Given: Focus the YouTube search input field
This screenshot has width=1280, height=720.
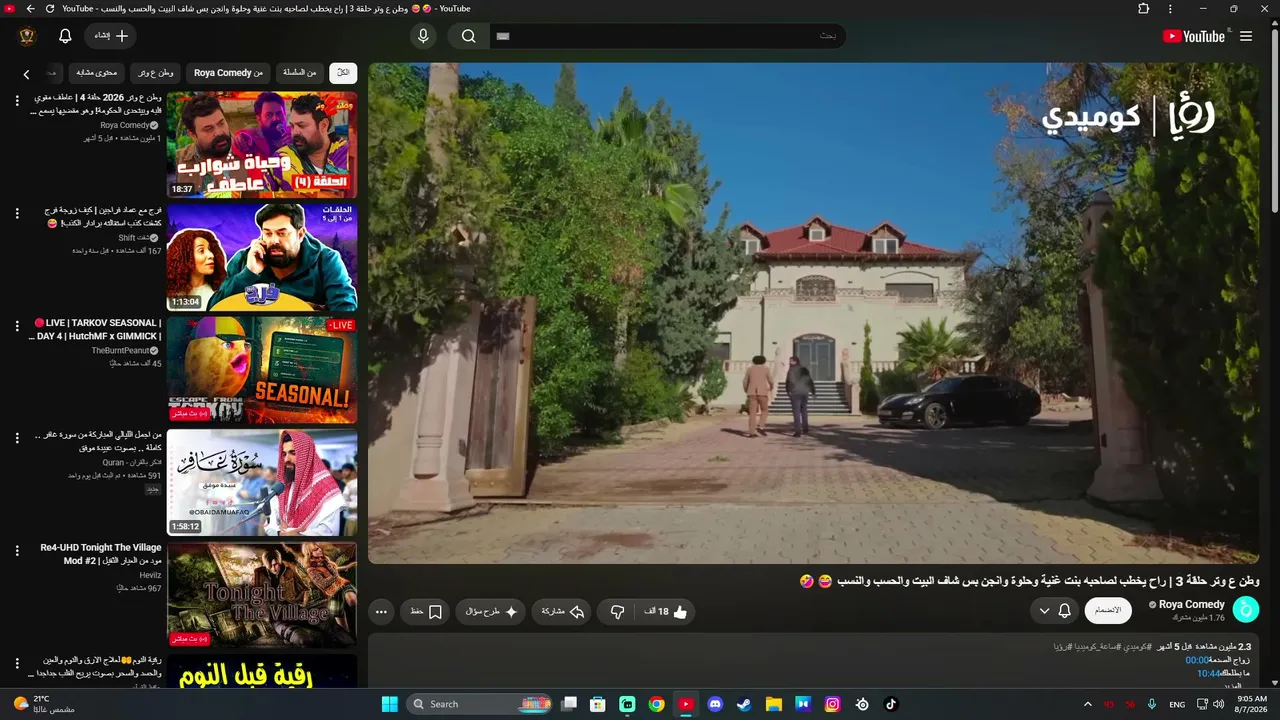Looking at the screenshot, I should (x=667, y=36).
